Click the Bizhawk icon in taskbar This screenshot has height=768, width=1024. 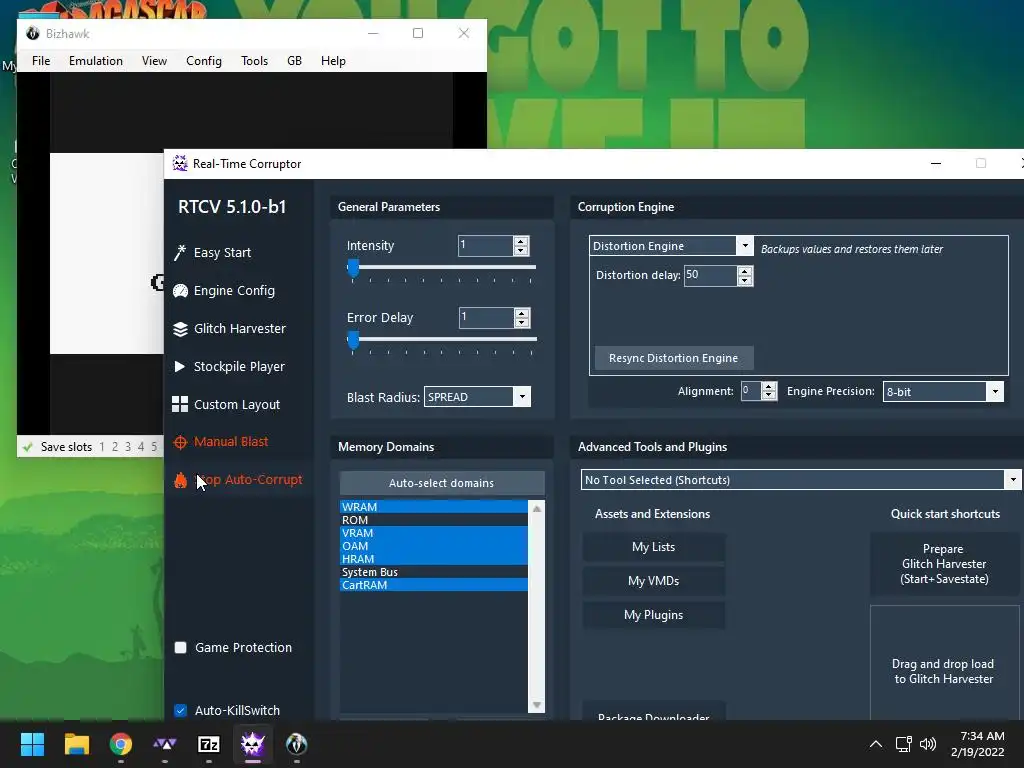click(296, 744)
